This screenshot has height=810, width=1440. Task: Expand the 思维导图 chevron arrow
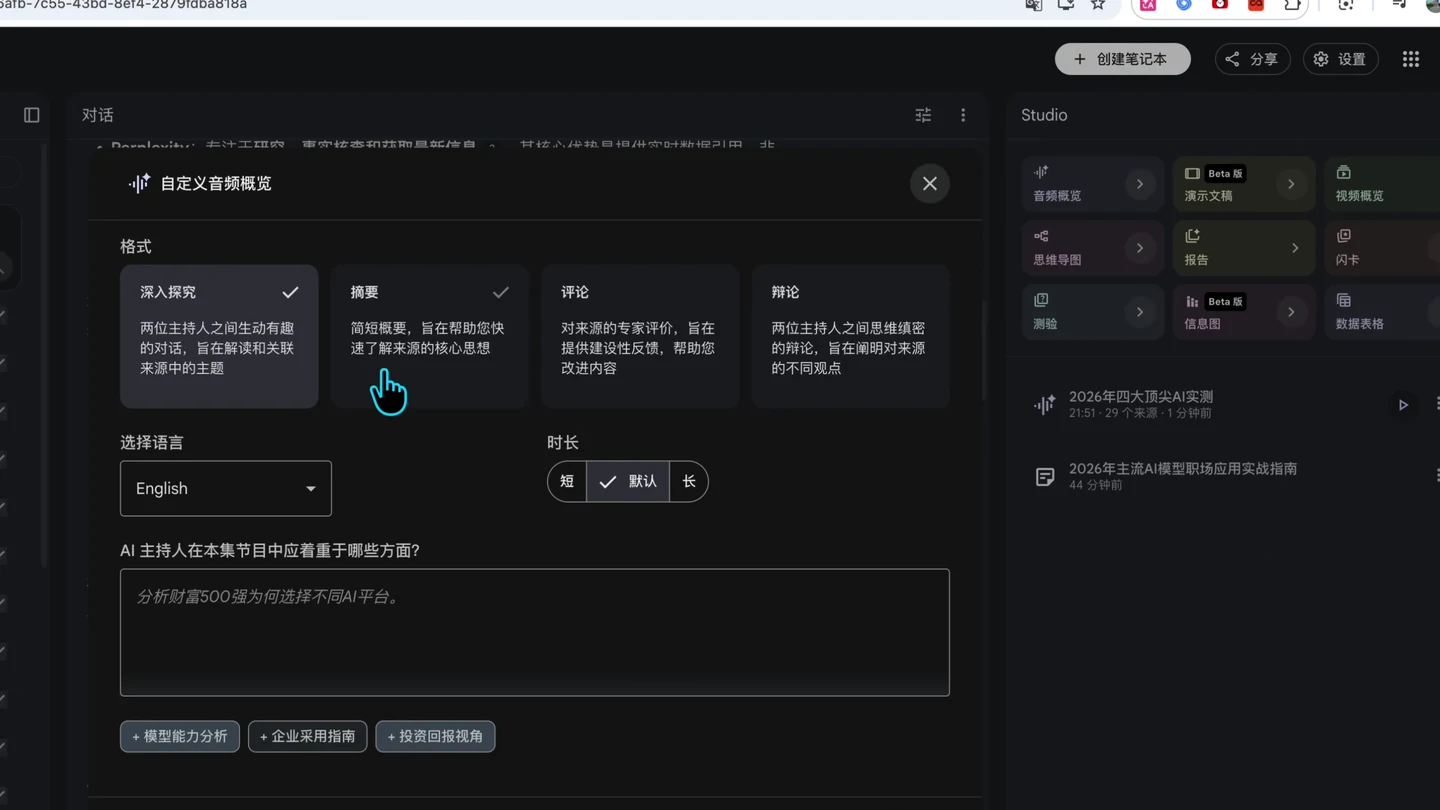click(1140, 248)
